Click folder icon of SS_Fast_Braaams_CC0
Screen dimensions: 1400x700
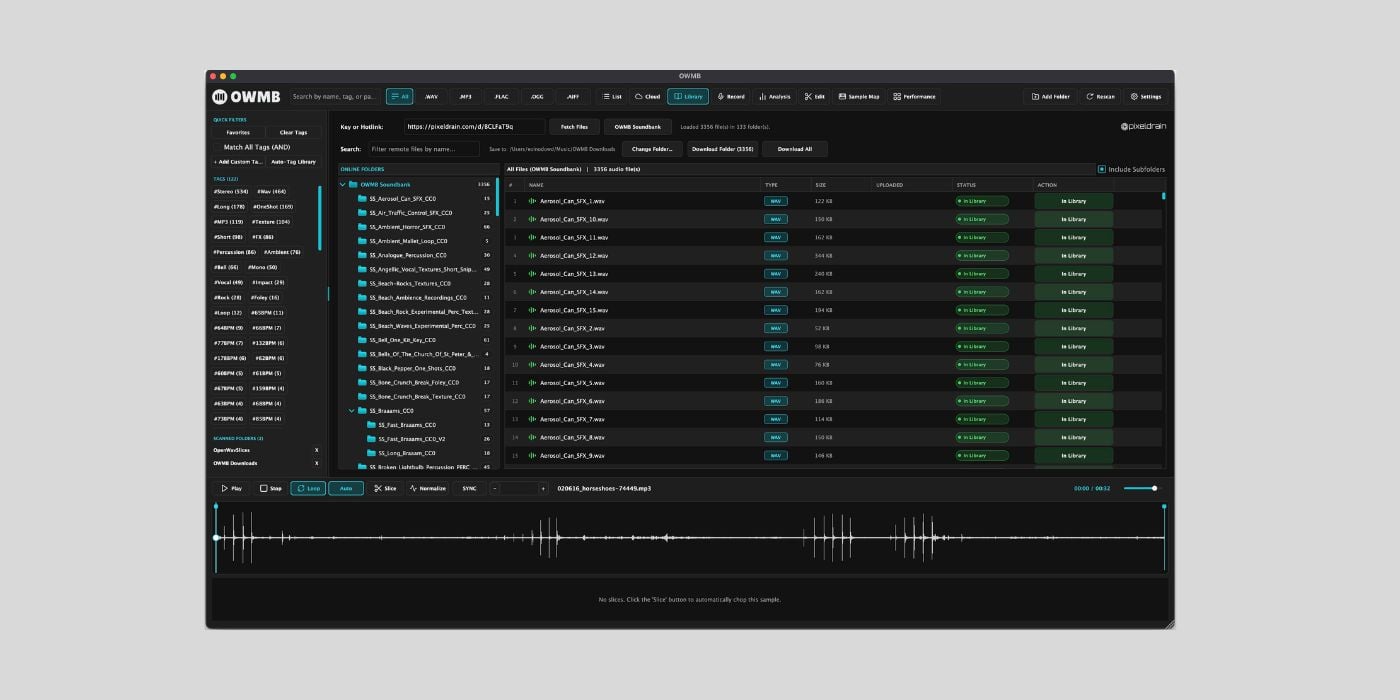(371, 425)
